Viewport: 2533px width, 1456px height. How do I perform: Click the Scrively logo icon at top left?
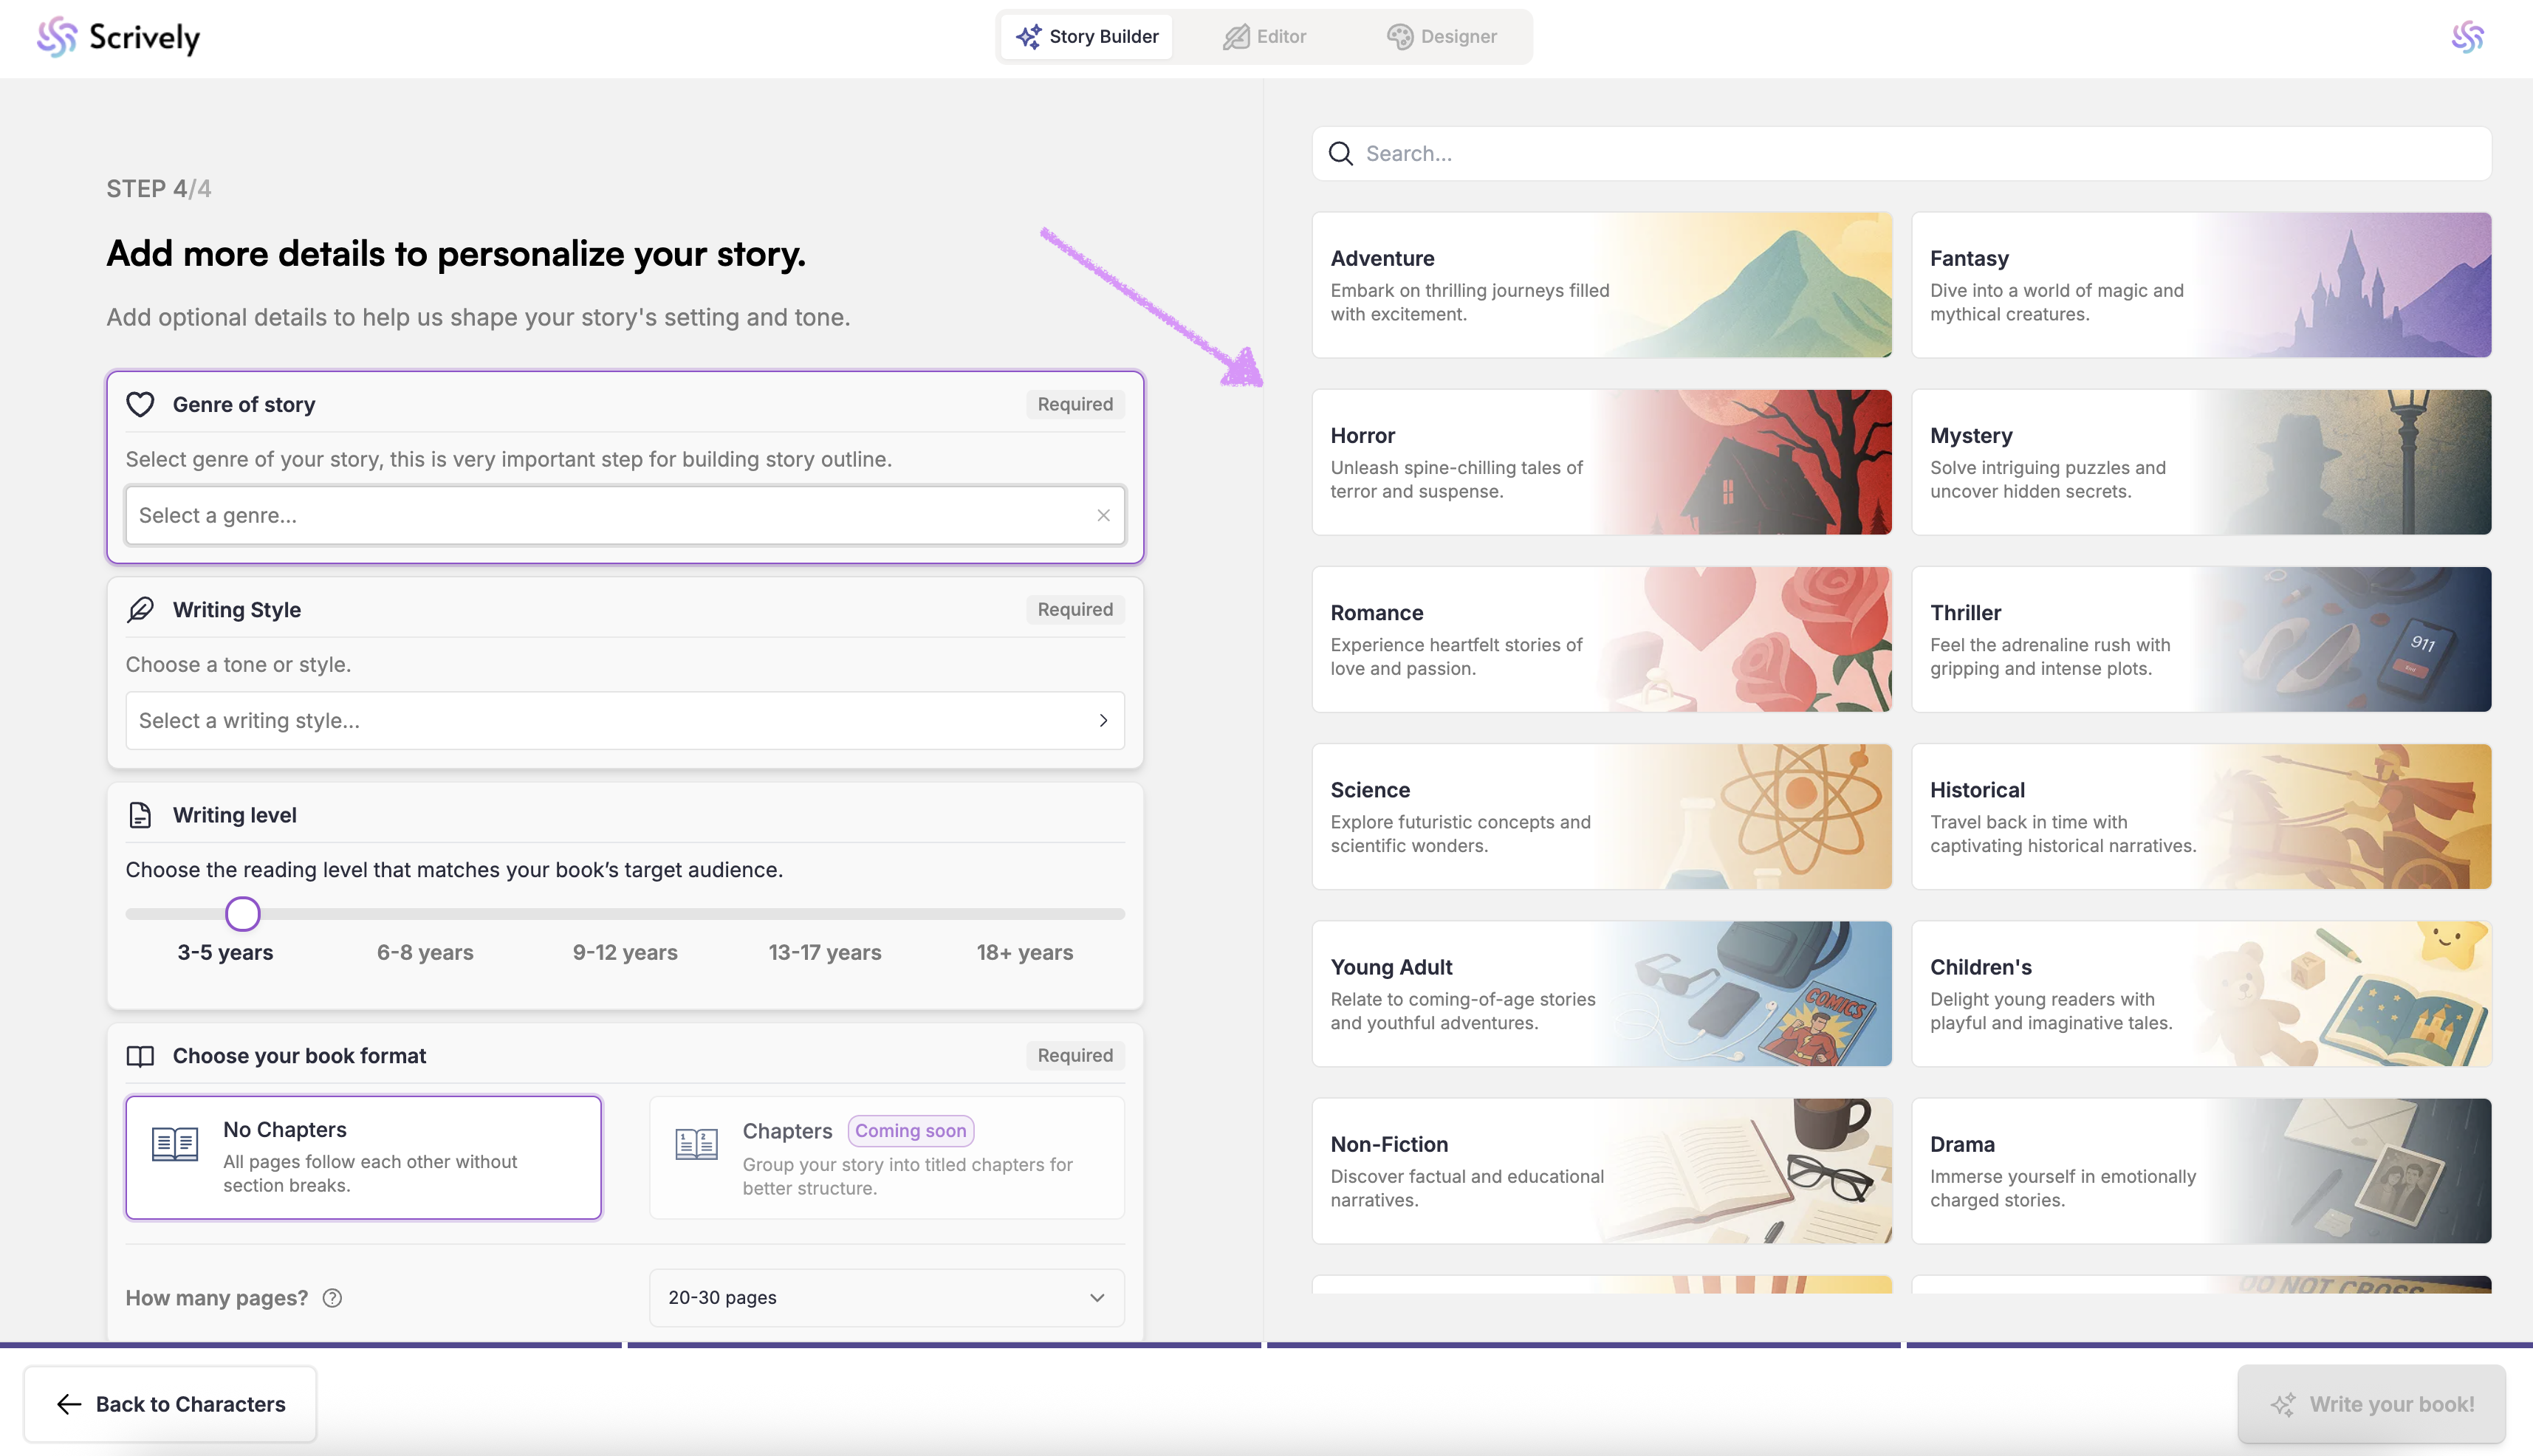point(56,37)
